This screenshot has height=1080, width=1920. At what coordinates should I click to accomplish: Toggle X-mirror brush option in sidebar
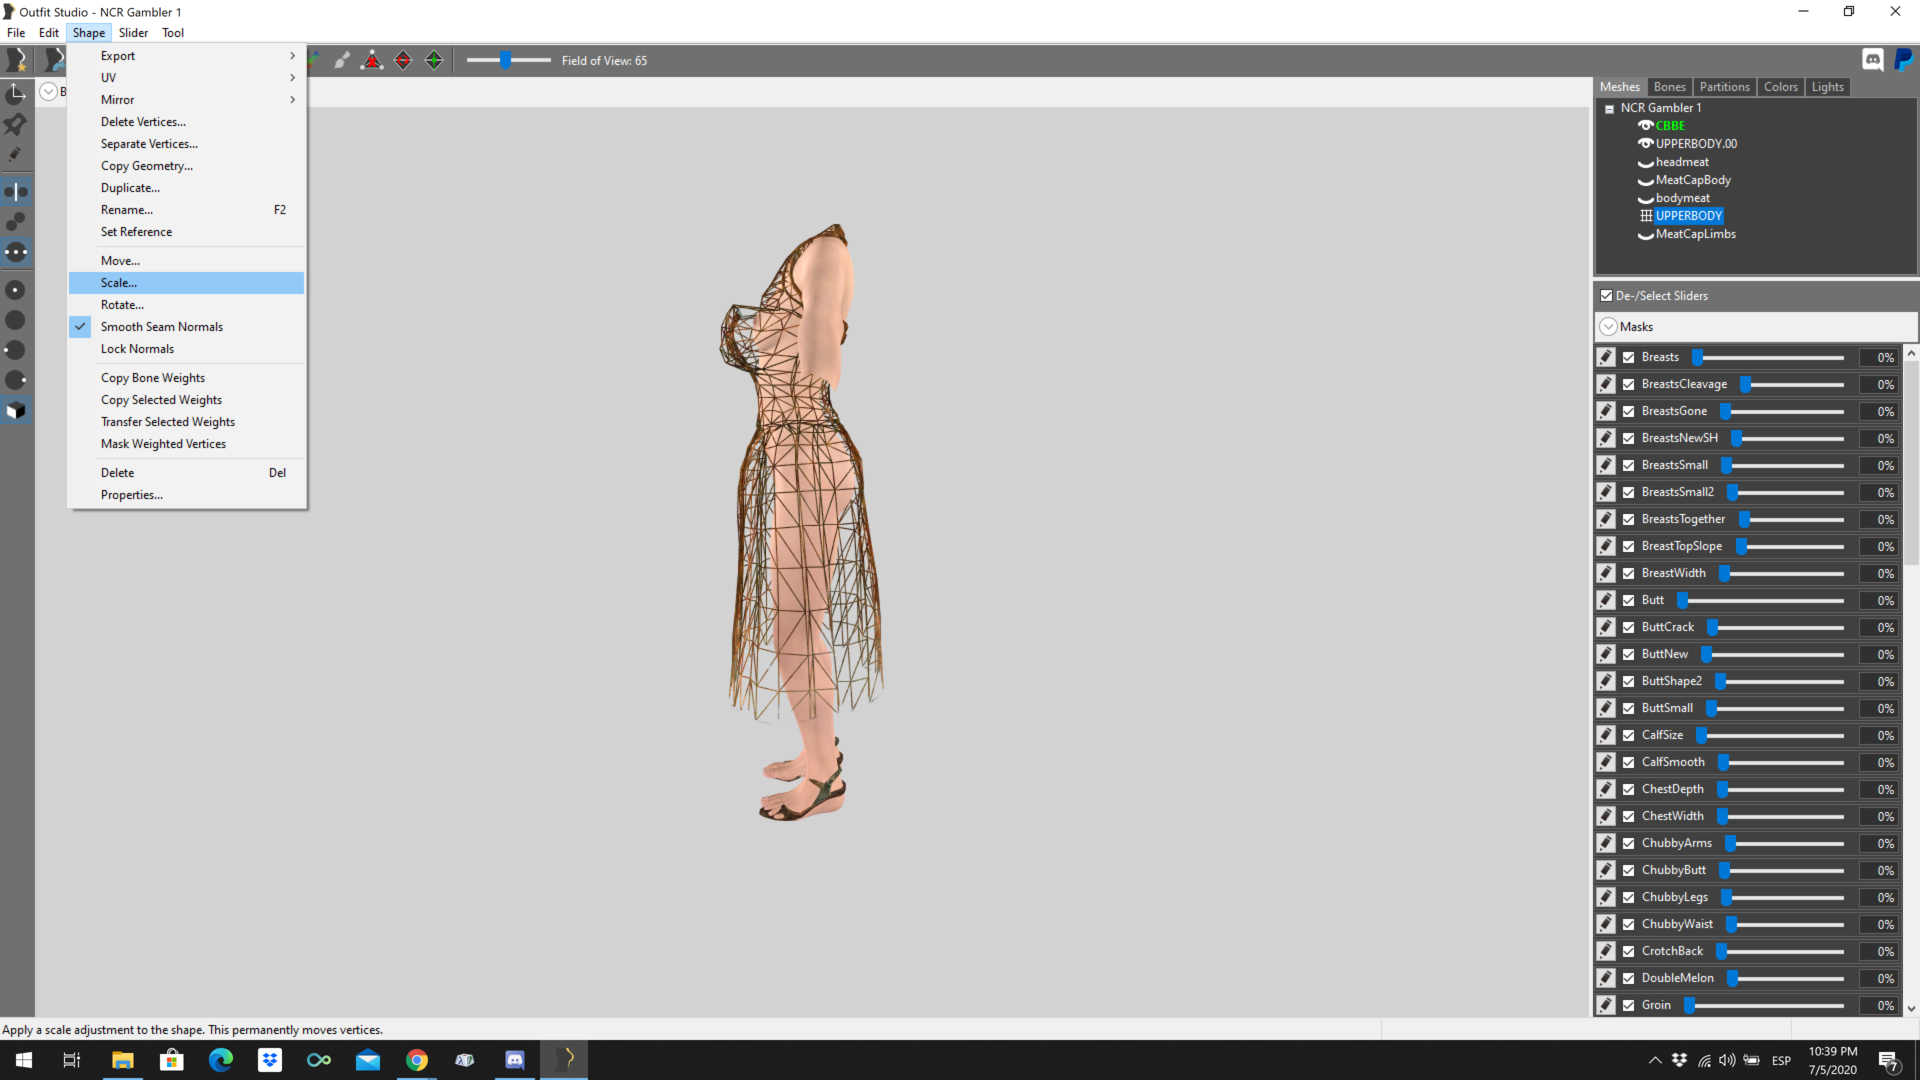click(x=16, y=191)
